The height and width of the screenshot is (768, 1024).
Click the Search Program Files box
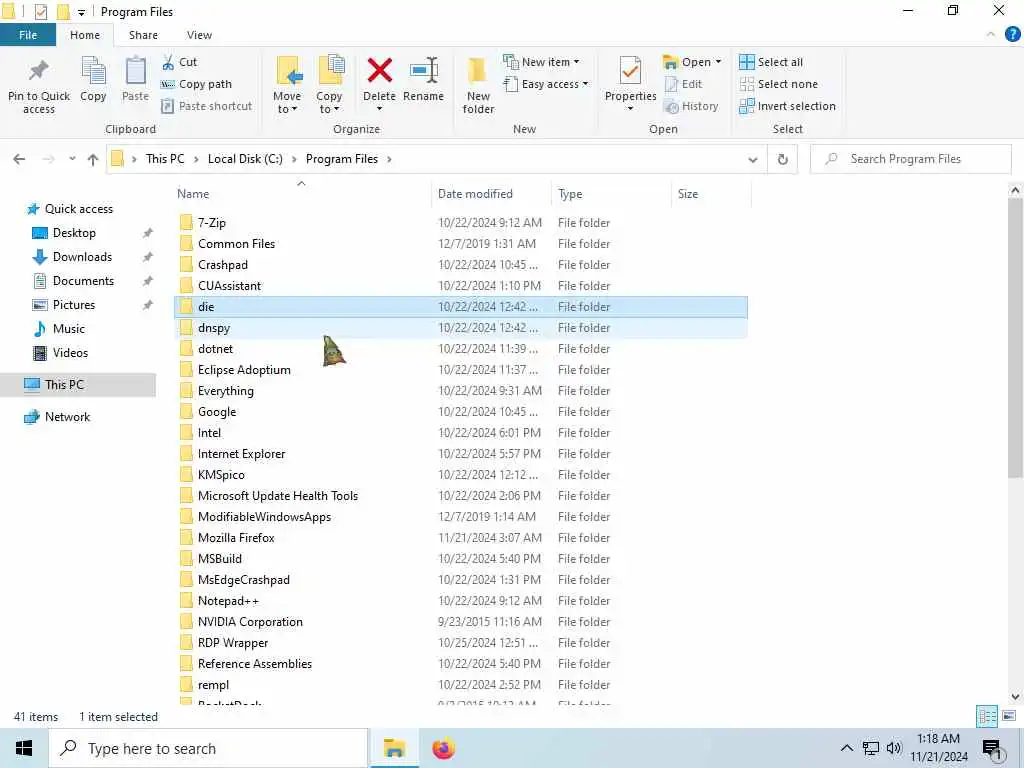pyautogui.click(x=910, y=159)
